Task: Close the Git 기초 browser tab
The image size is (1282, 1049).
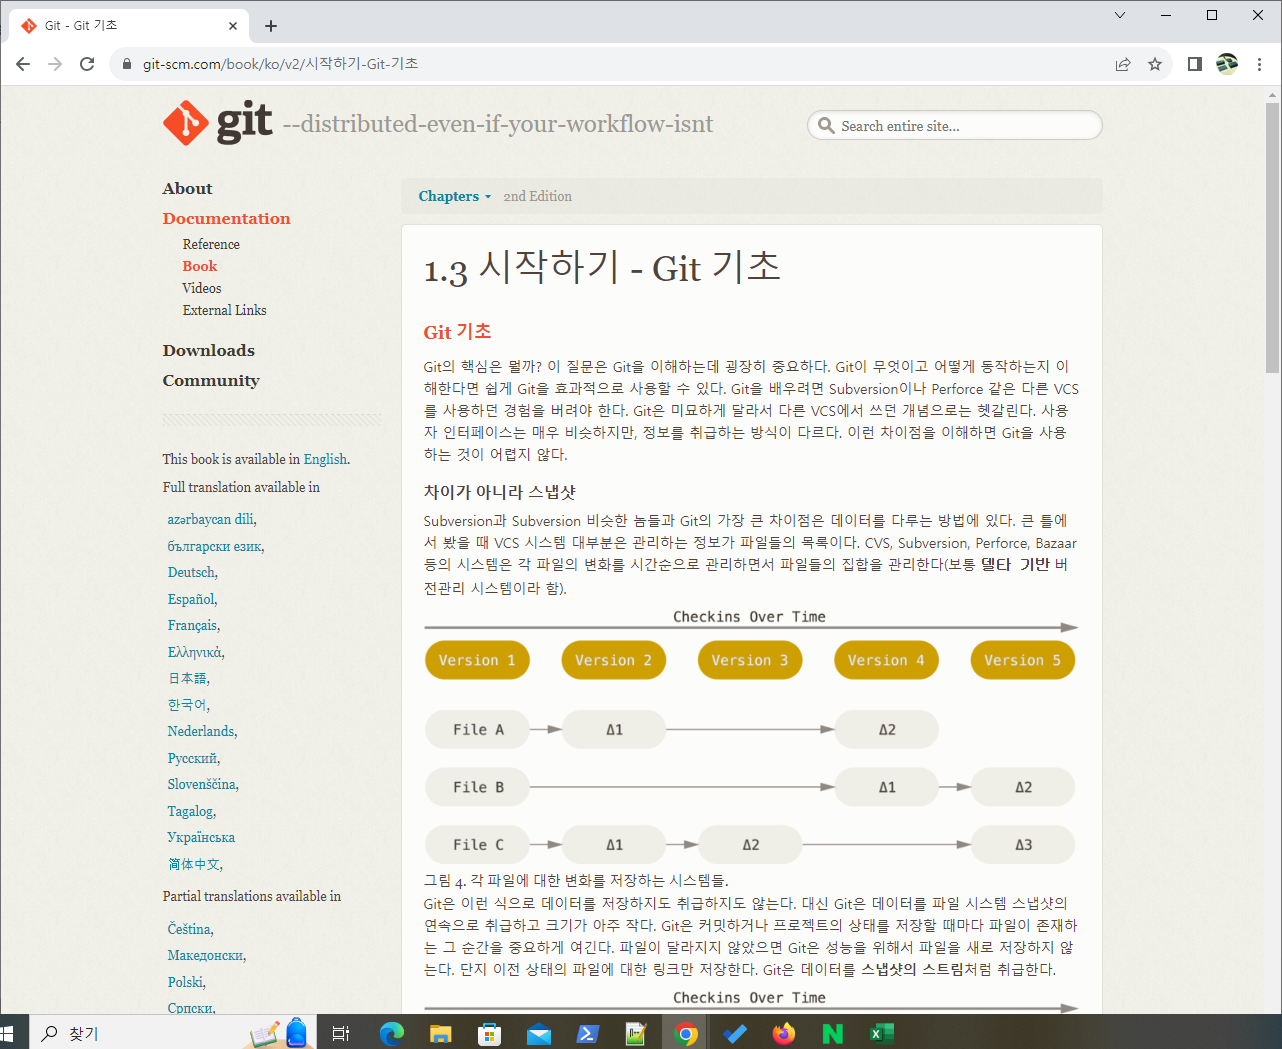Action: pos(233,26)
